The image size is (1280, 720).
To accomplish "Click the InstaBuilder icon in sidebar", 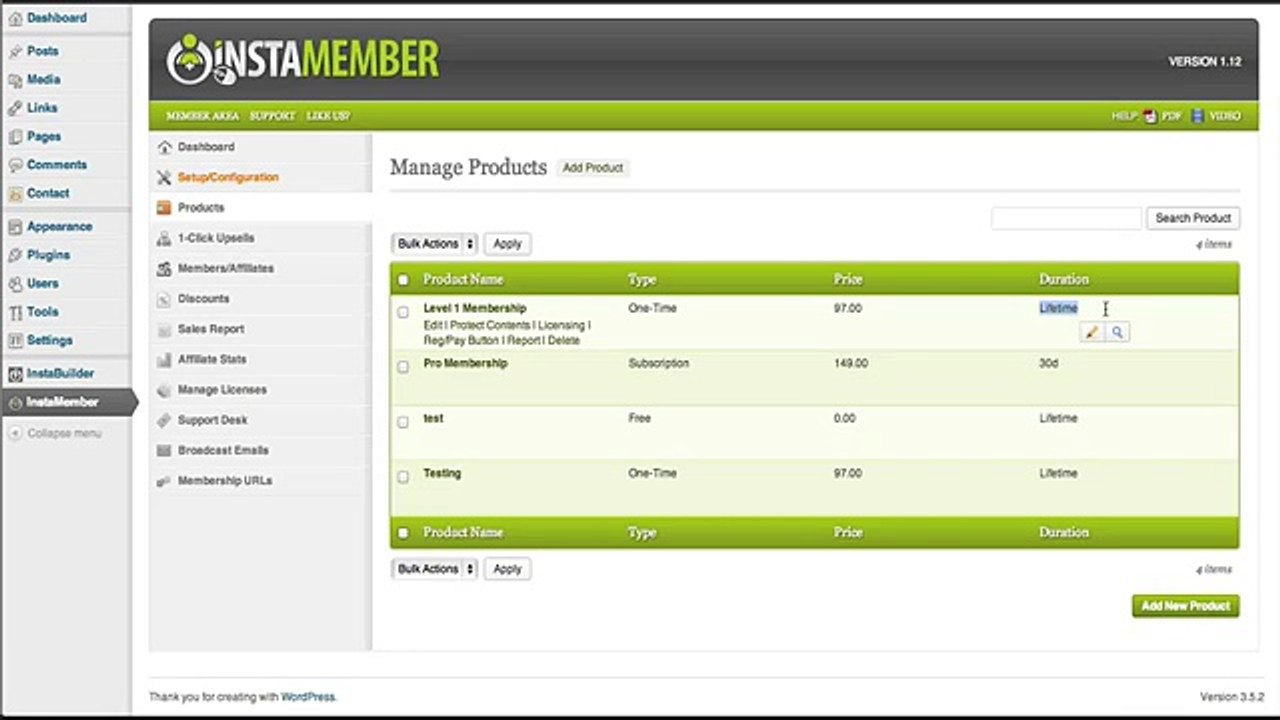I will point(15,374).
